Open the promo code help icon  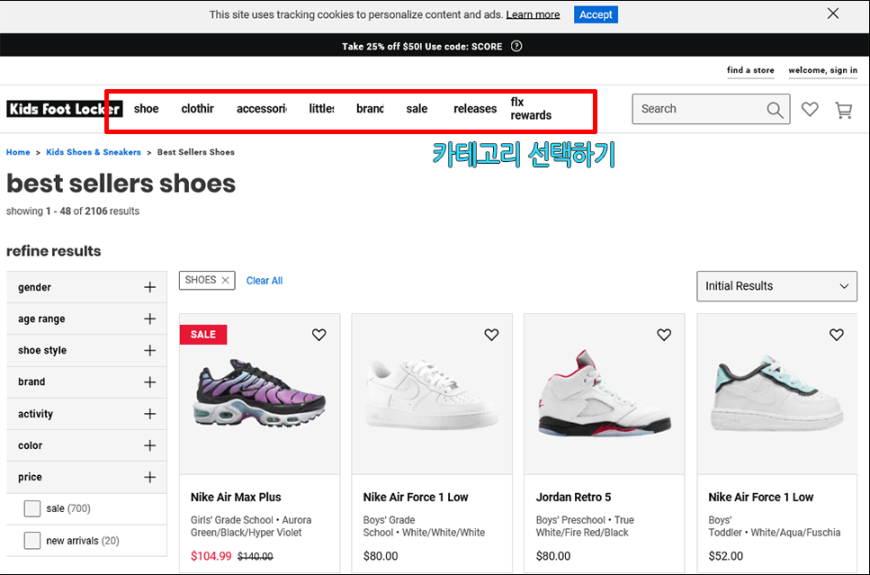[x=517, y=46]
